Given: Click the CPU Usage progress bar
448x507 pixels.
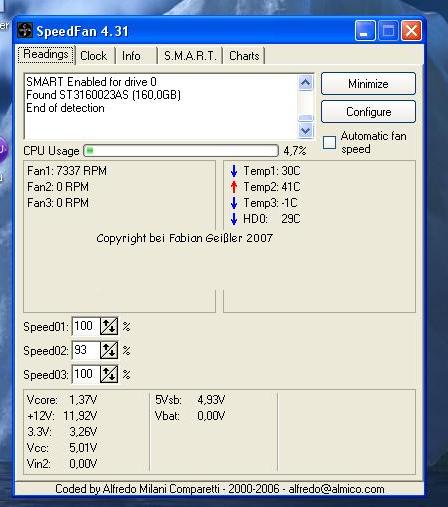Looking at the screenshot, I should tap(181, 151).
